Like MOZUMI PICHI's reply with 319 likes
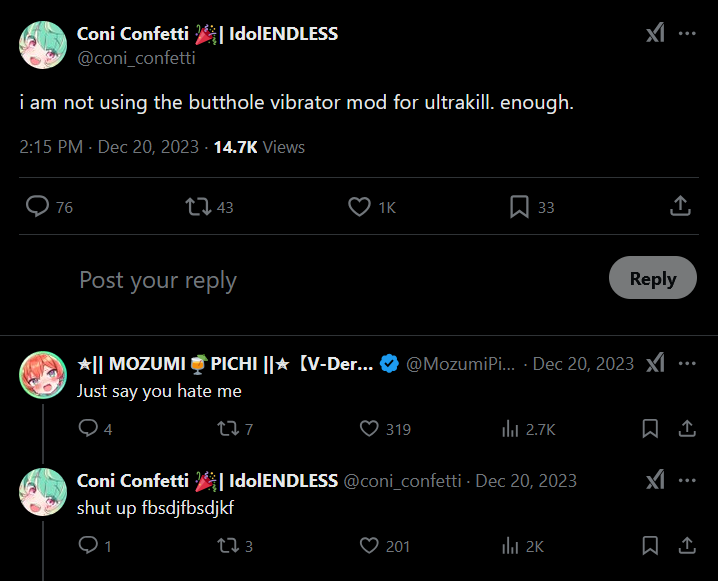The height and width of the screenshot is (581, 718). pos(370,429)
